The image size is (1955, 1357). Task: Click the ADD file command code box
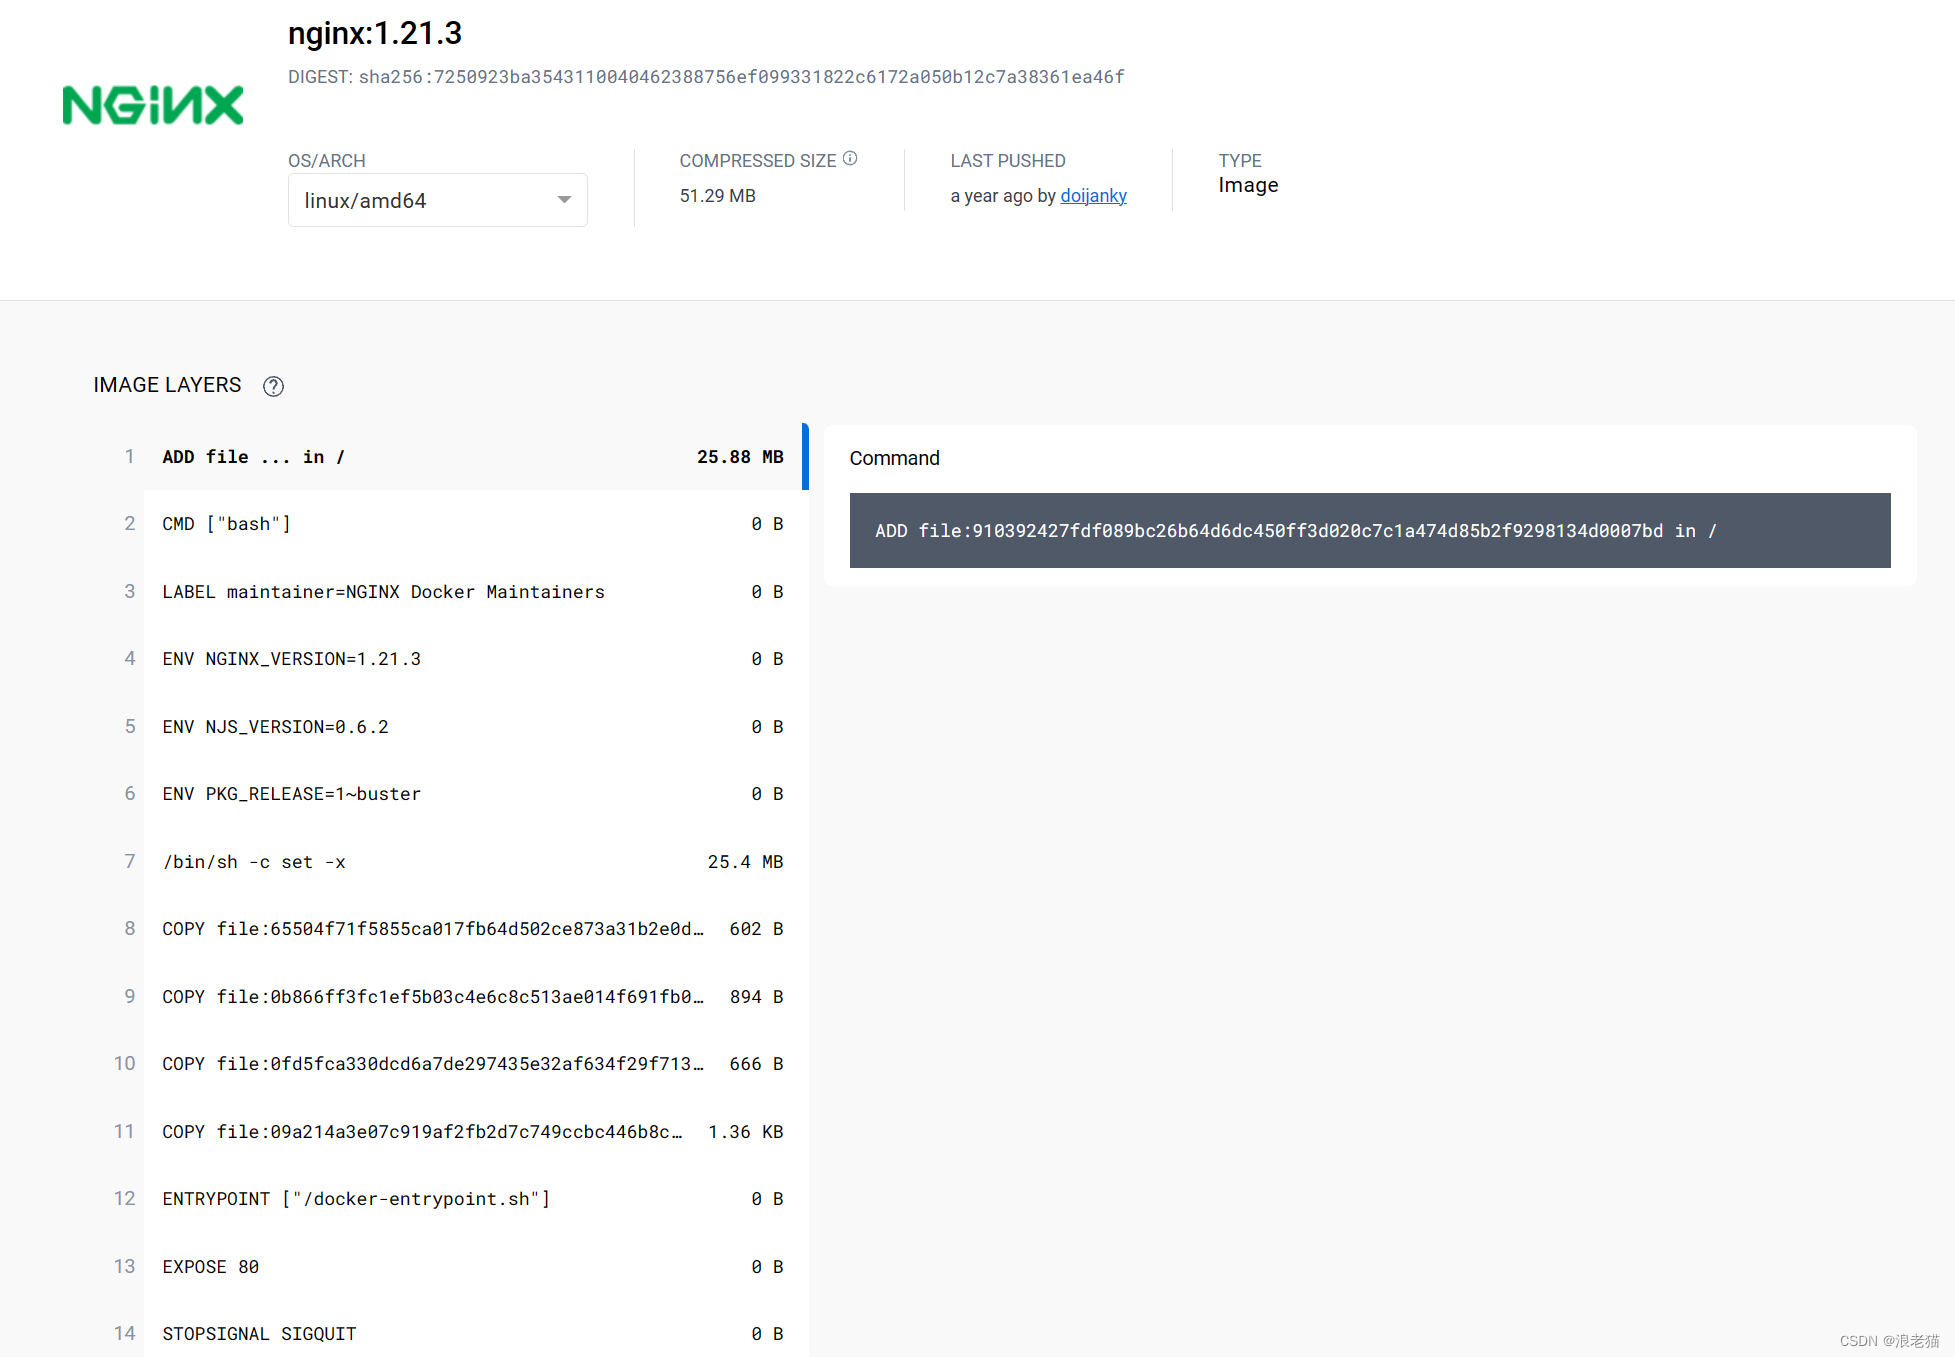[1369, 531]
